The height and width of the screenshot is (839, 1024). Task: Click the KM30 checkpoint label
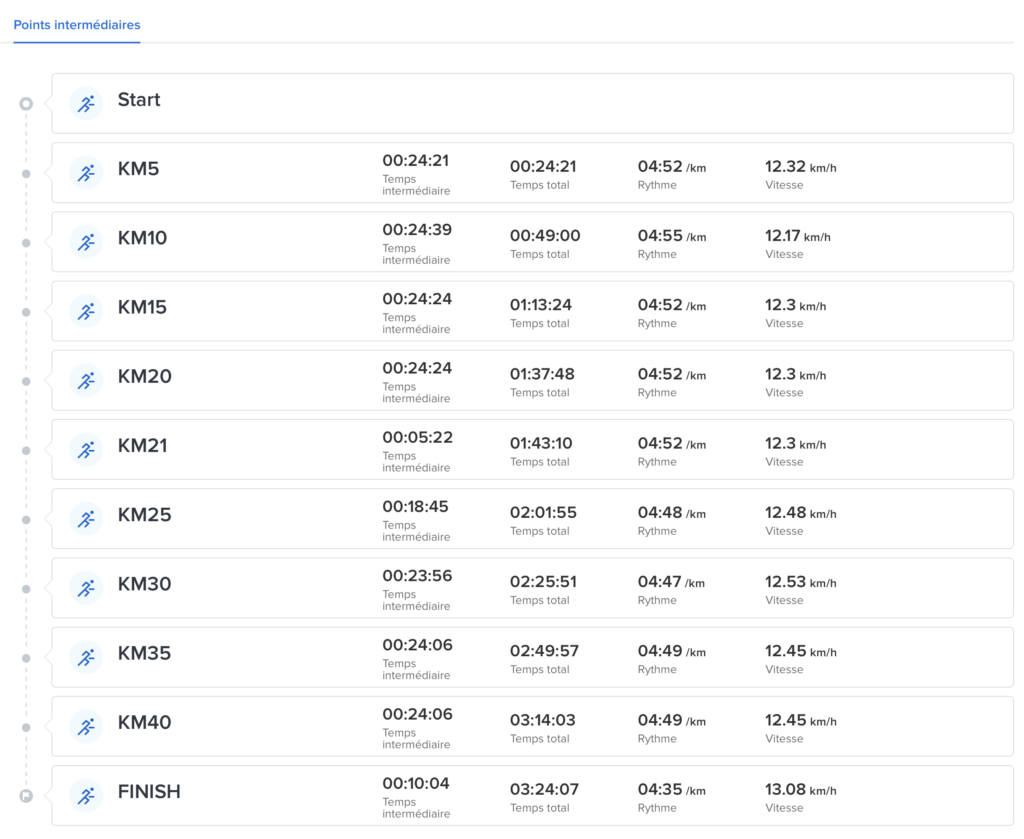pos(144,584)
